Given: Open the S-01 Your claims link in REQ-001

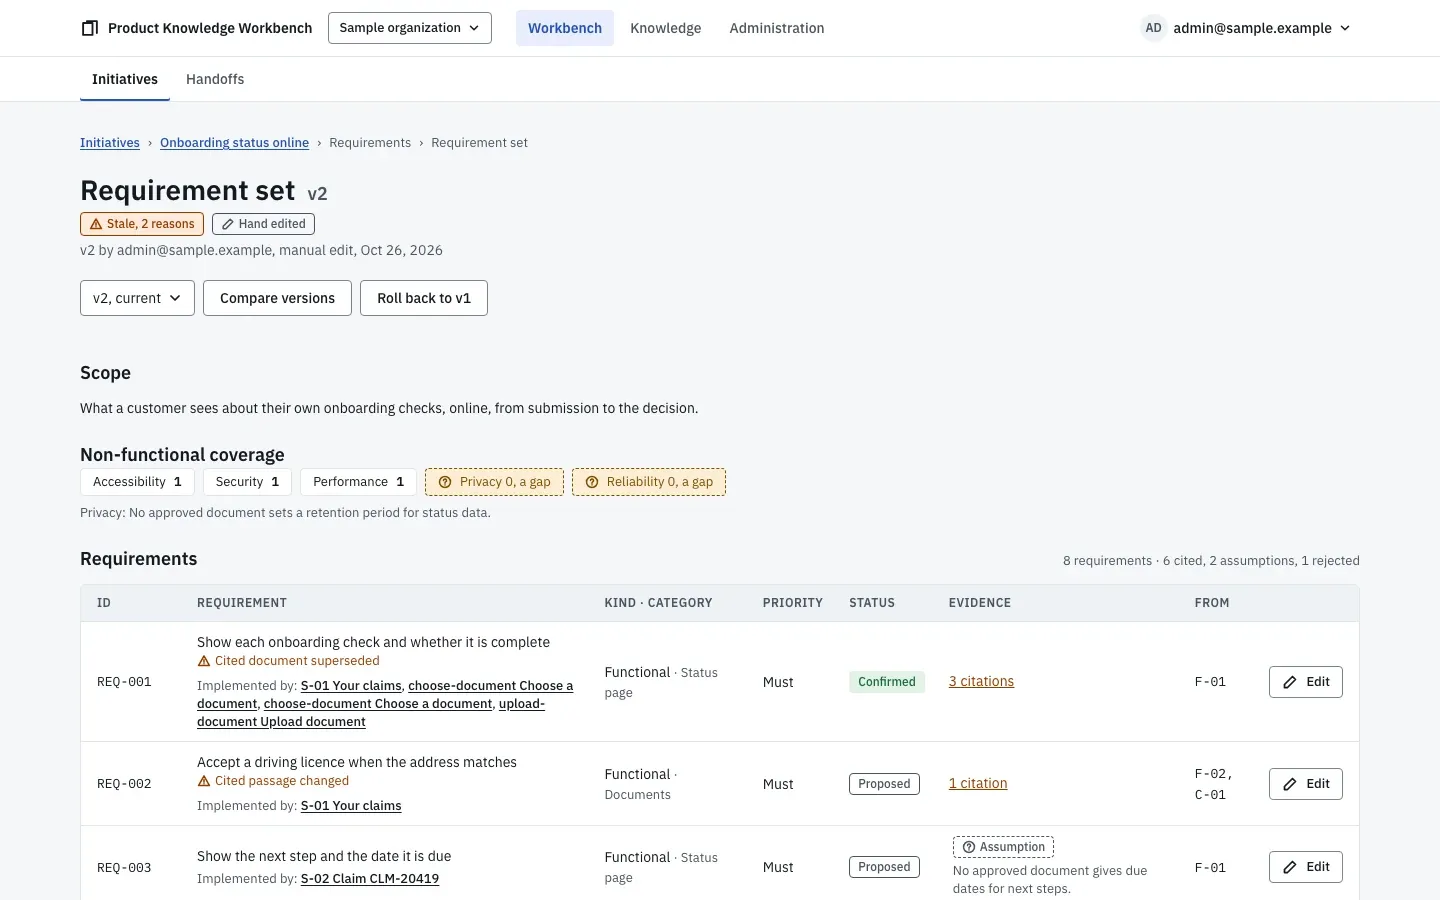Looking at the screenshot, I should 351,686.
